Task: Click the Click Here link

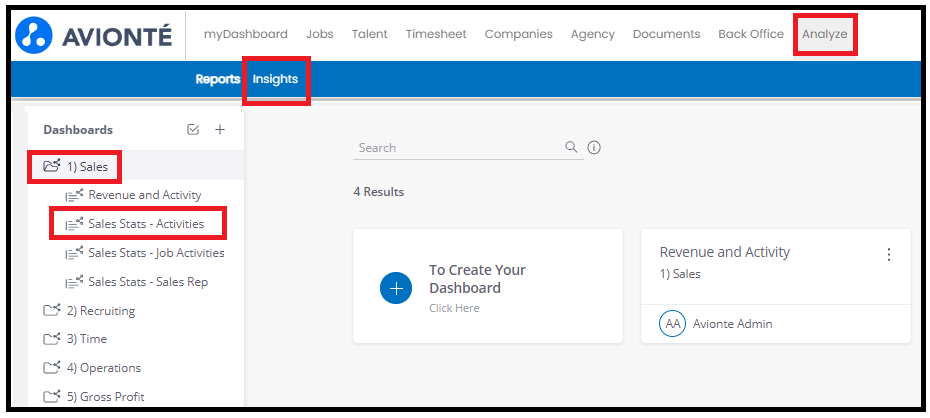Action: coord(454,308)
